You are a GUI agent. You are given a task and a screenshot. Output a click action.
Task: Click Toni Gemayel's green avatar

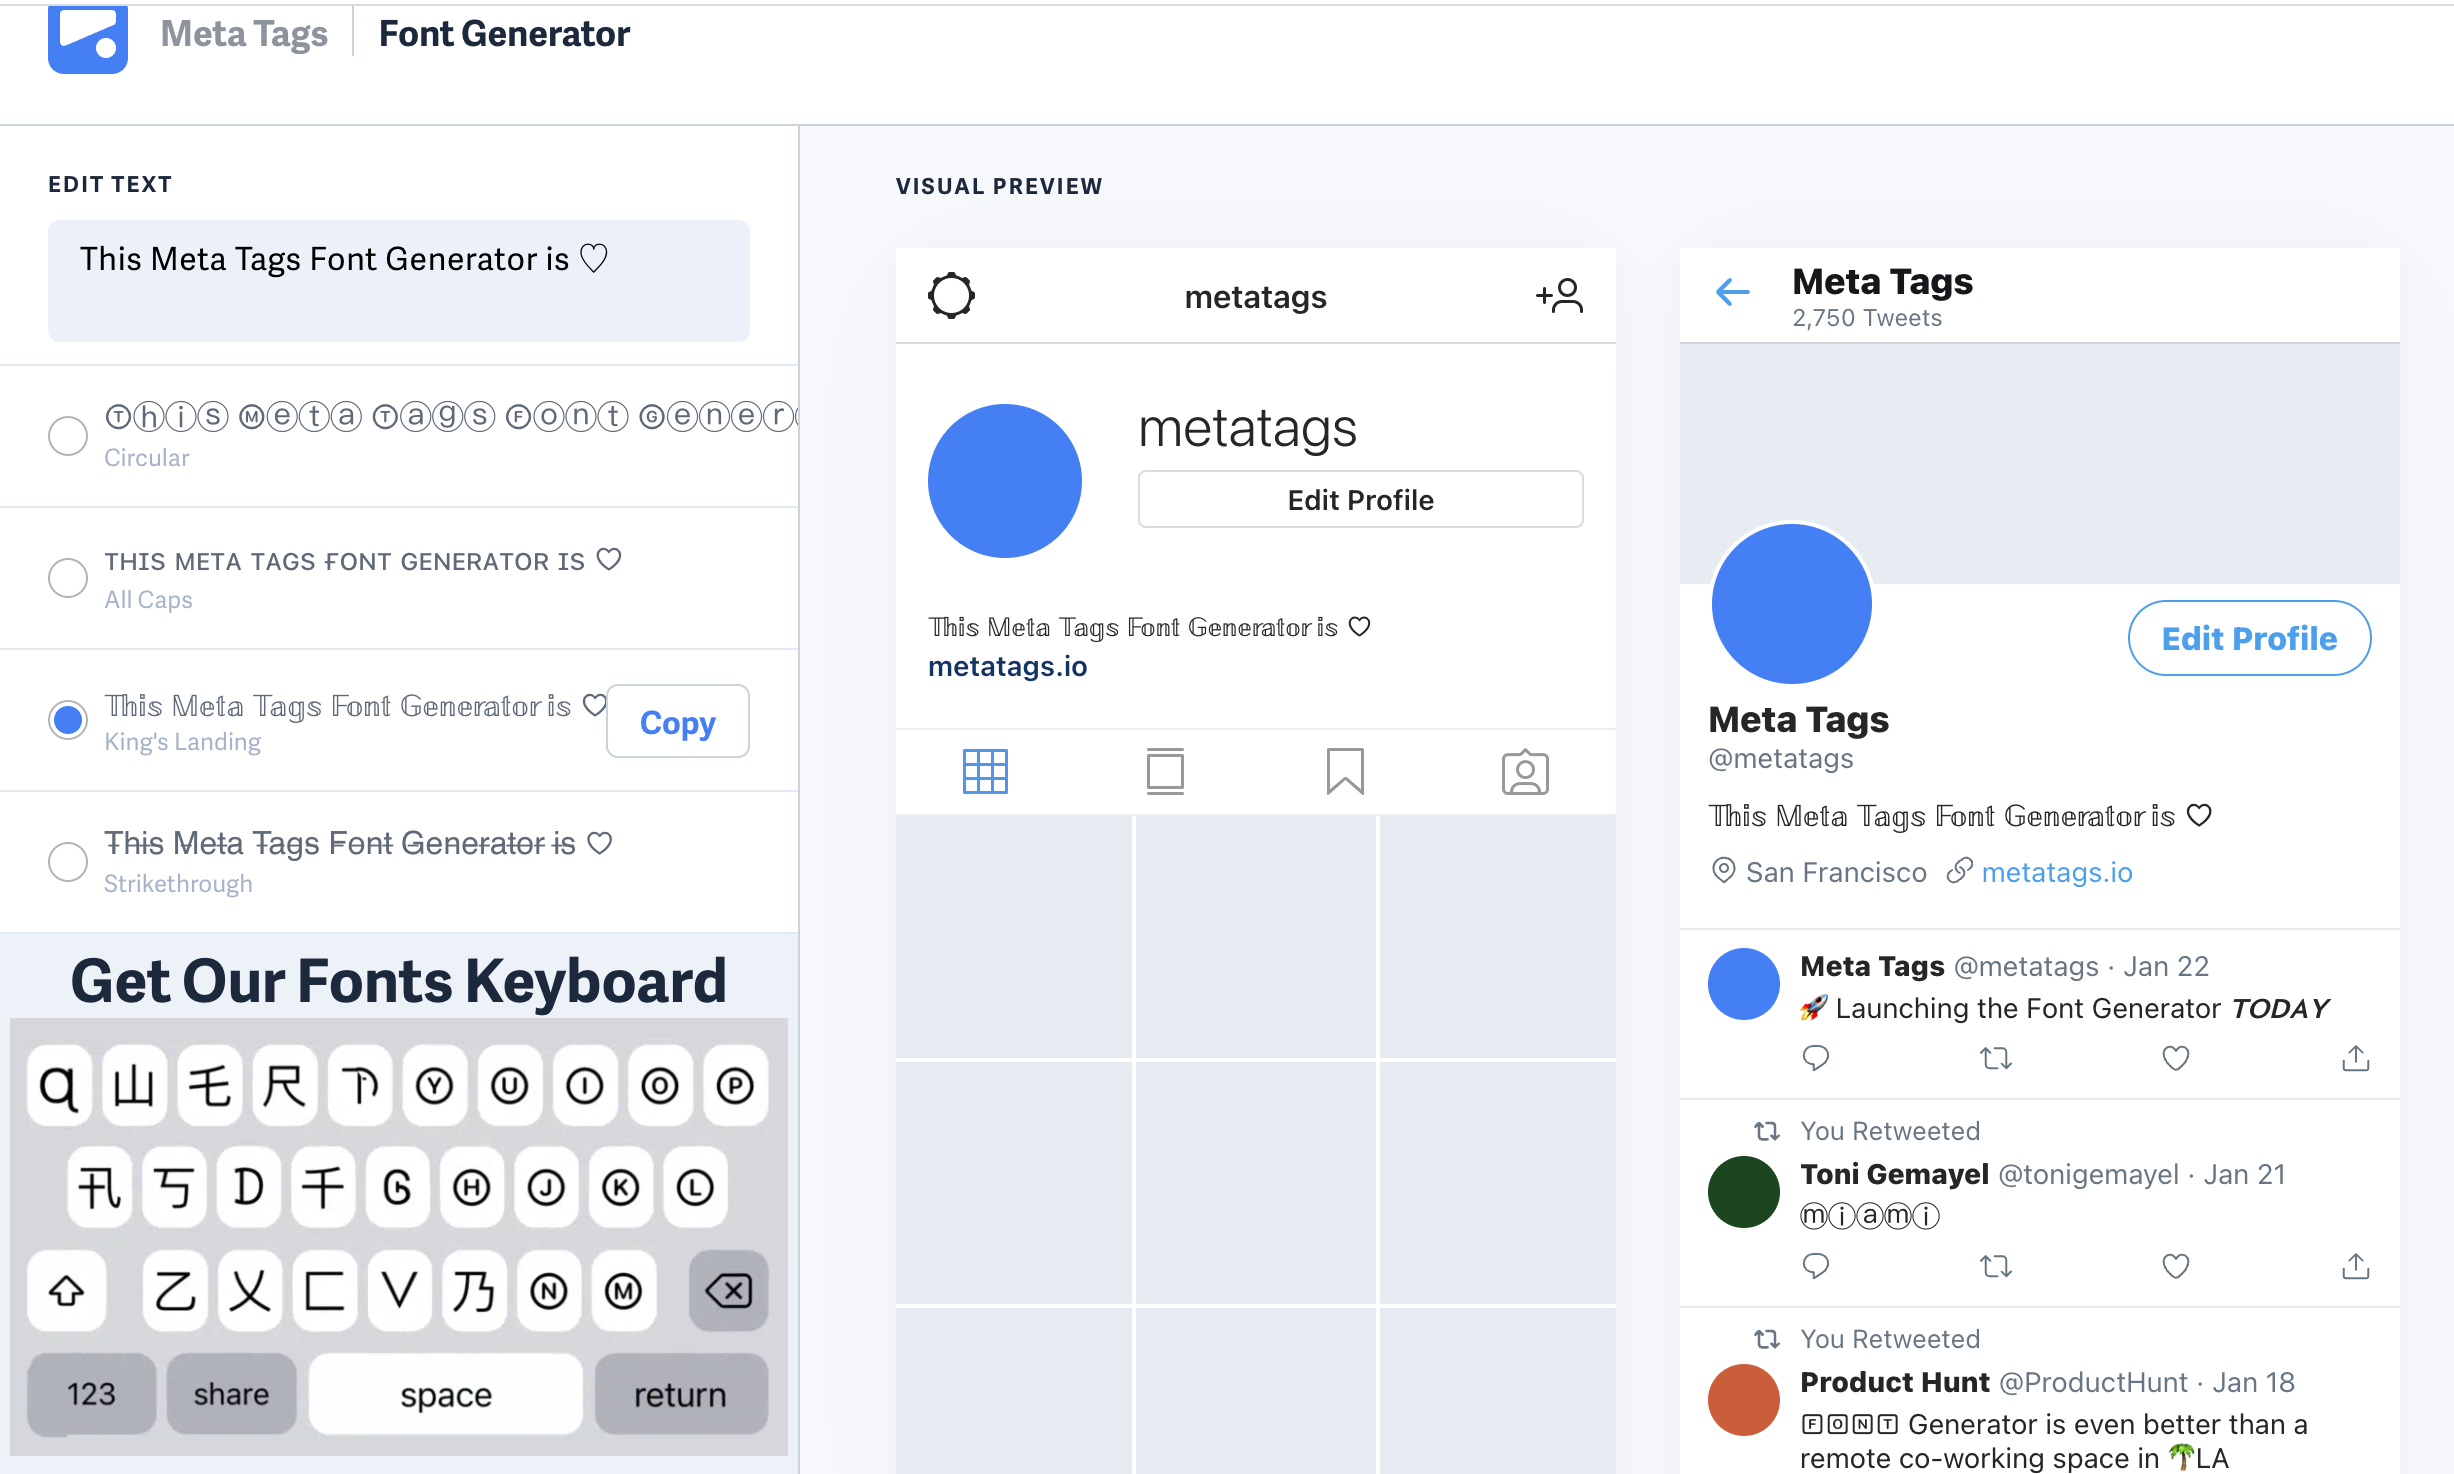1744,1192
